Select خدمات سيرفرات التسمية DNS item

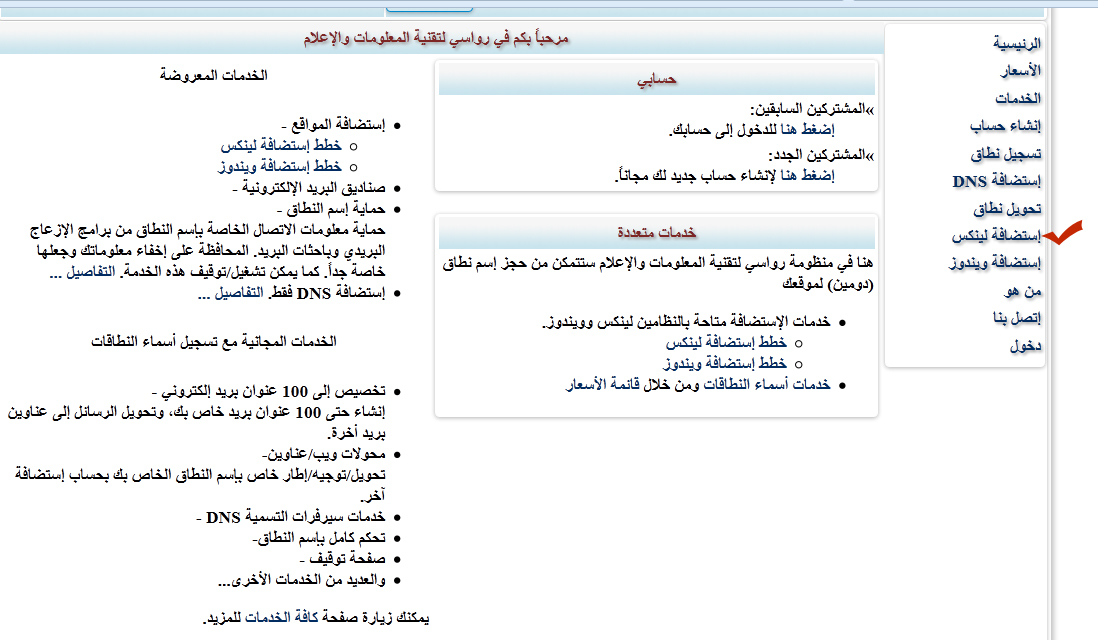291,517
